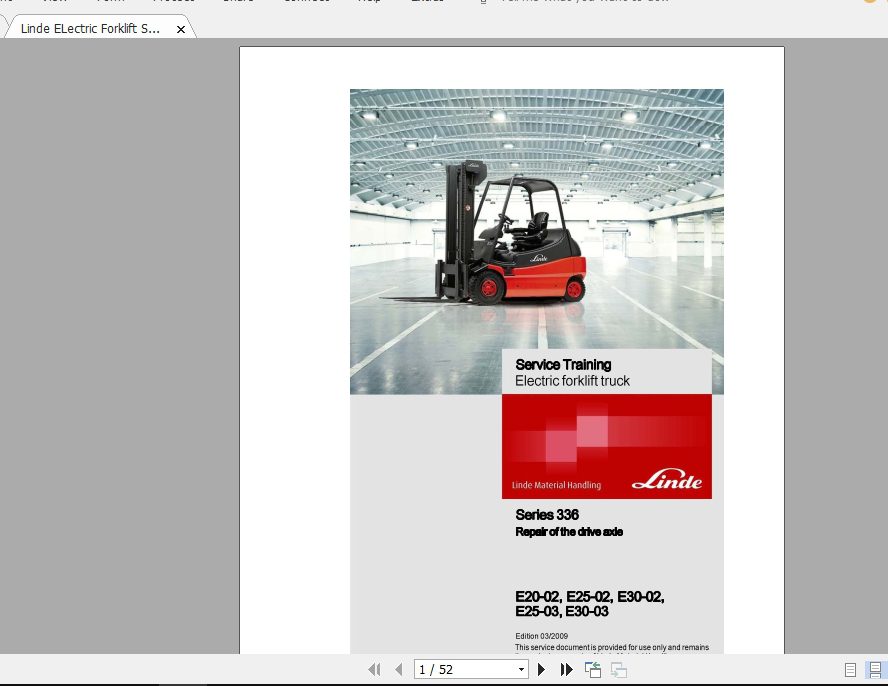Viewport: 888px width, 686px height.
Task: Go to the next page
Action: pos(541,670)
